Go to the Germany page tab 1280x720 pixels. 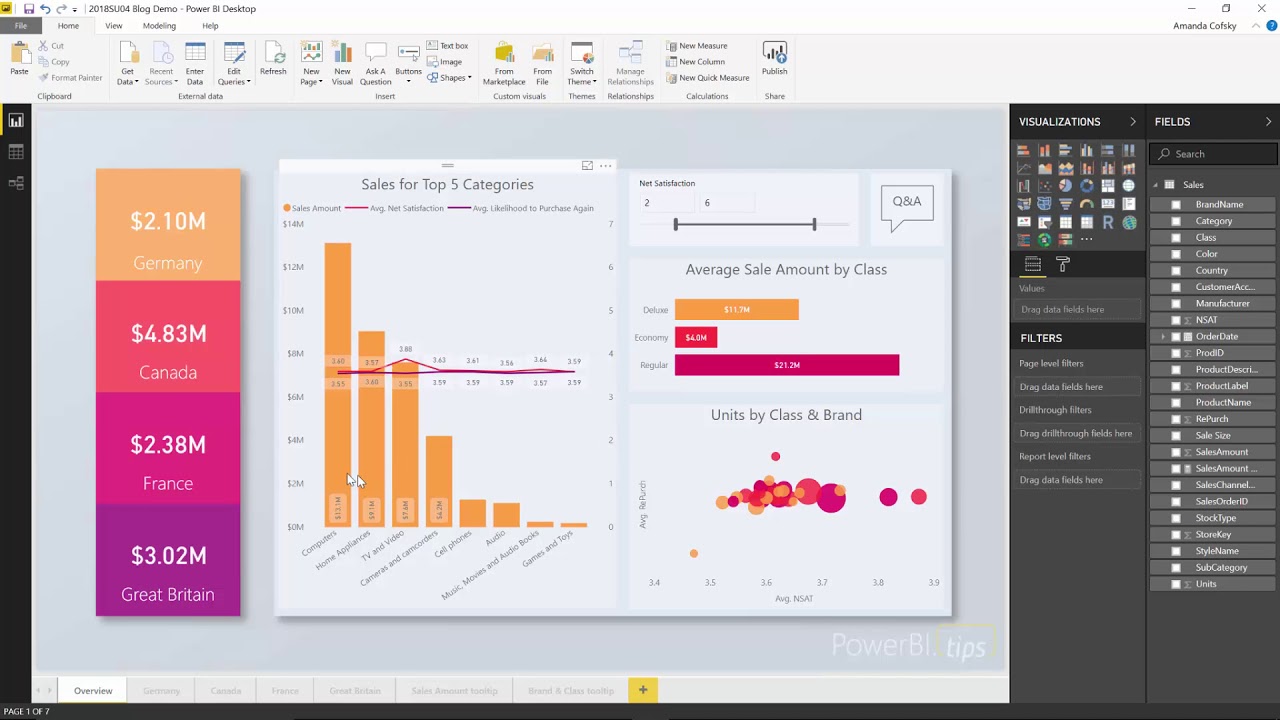click(x=161, y=690)
